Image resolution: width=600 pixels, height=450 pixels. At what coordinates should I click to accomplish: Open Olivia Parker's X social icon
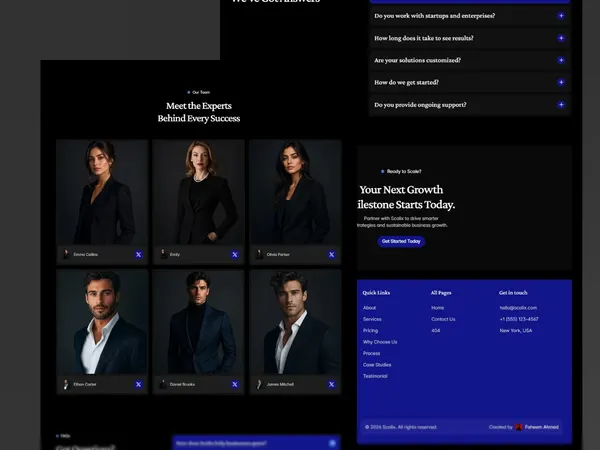(x=332, y=254)
